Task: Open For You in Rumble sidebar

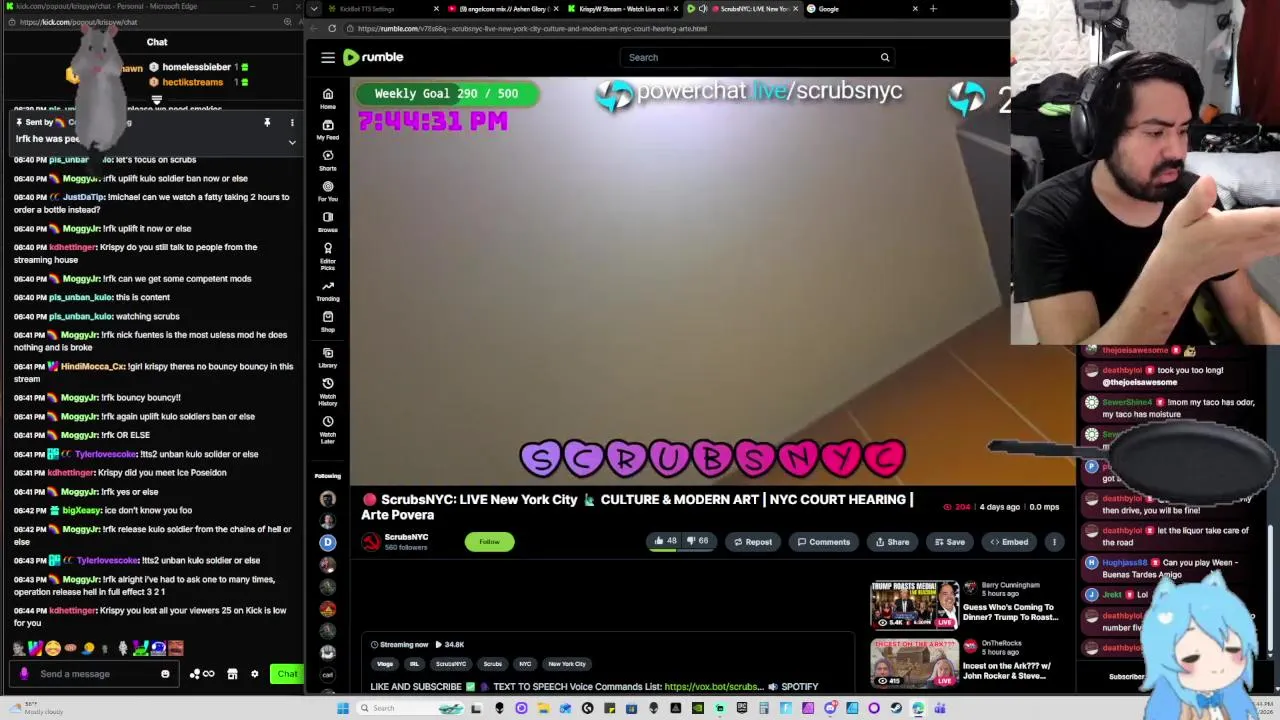Action: click(x=327, y=190)
